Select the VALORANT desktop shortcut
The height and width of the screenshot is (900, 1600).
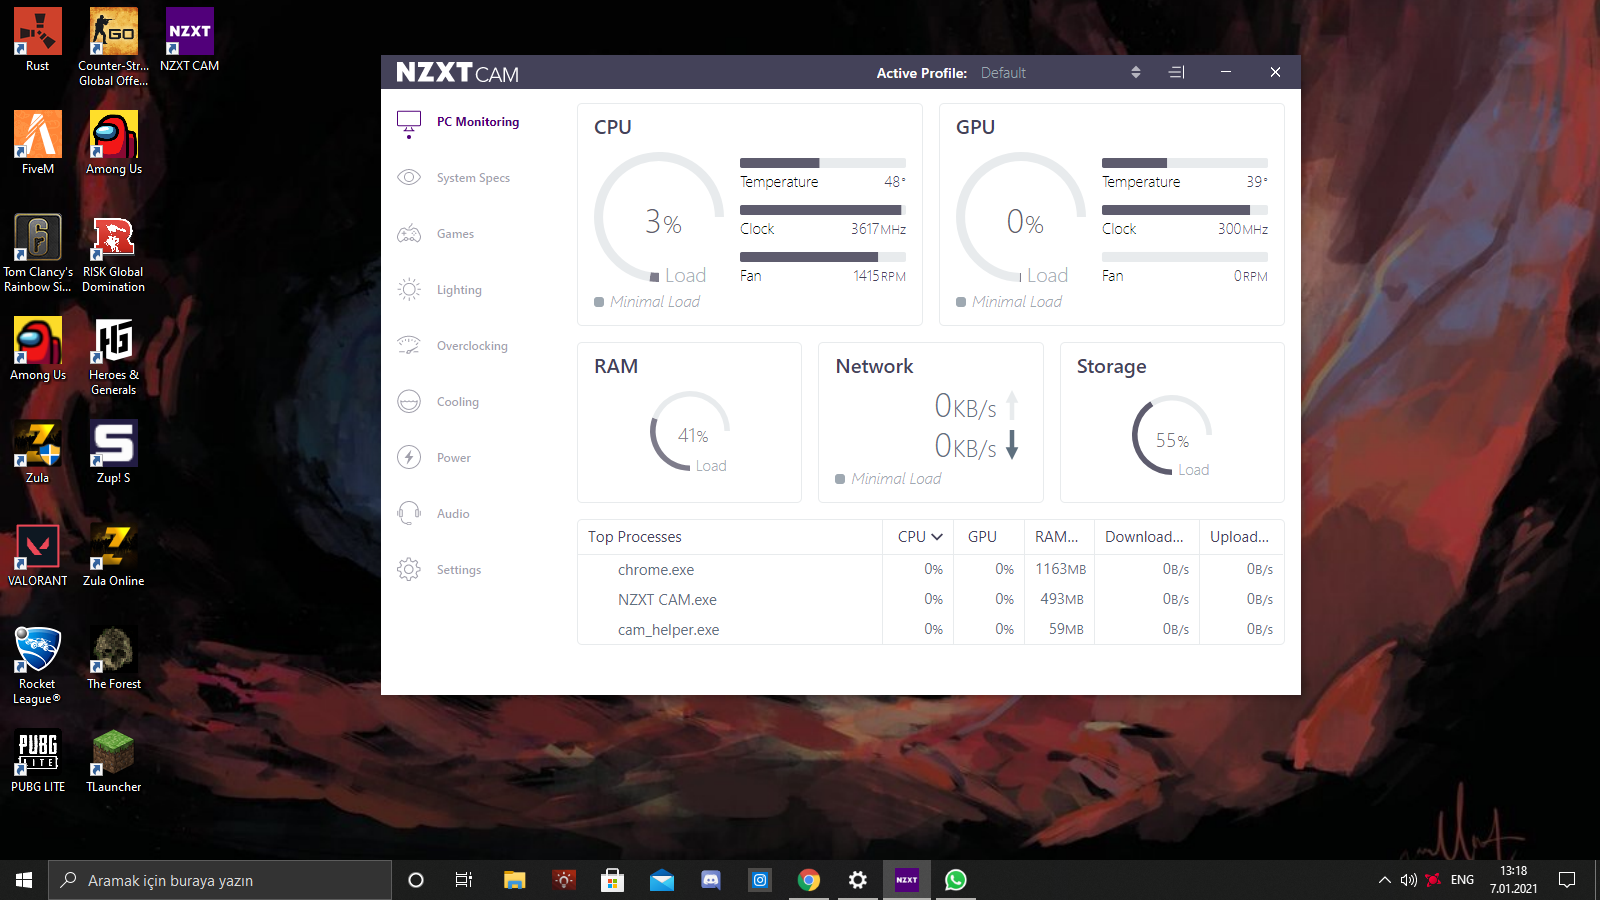point(38,556)
